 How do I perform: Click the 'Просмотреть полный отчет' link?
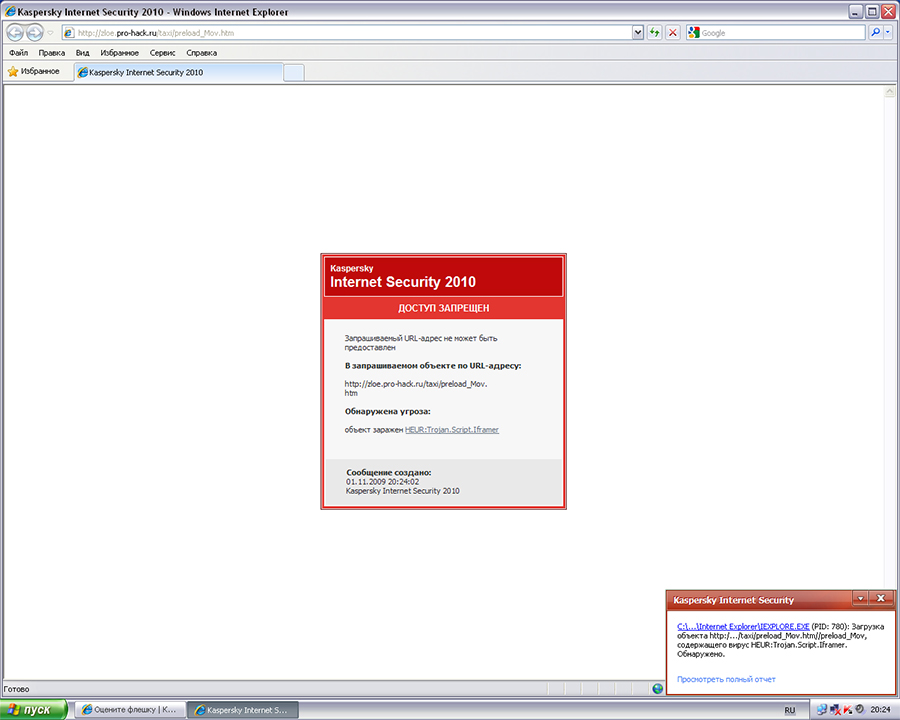[726, 679]
